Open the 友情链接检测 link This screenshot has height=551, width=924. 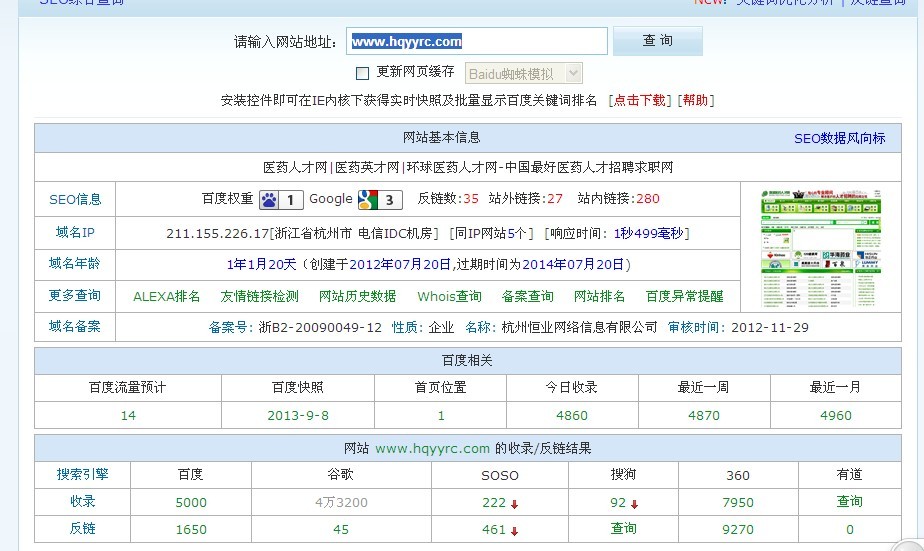259,296
